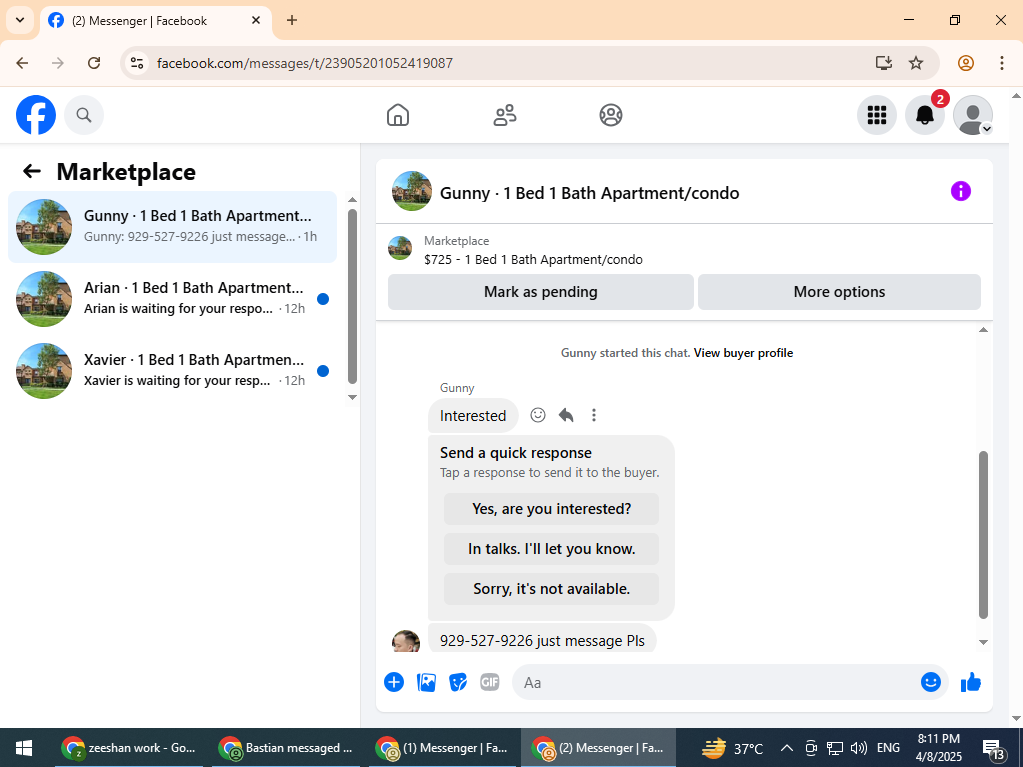This screenshot has width=1023, height=767.
Task: Attach a photo using the image icon
Action: [426, 682]
